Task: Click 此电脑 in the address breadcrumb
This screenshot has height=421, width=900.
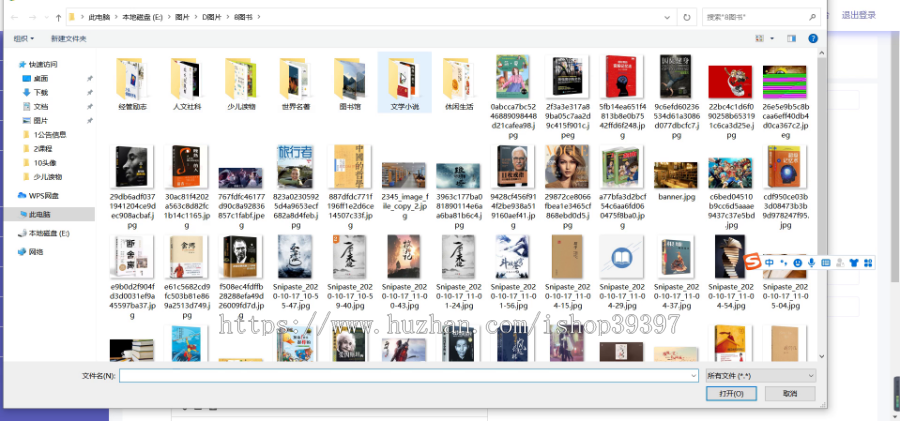Action: (x=99, y=17)
